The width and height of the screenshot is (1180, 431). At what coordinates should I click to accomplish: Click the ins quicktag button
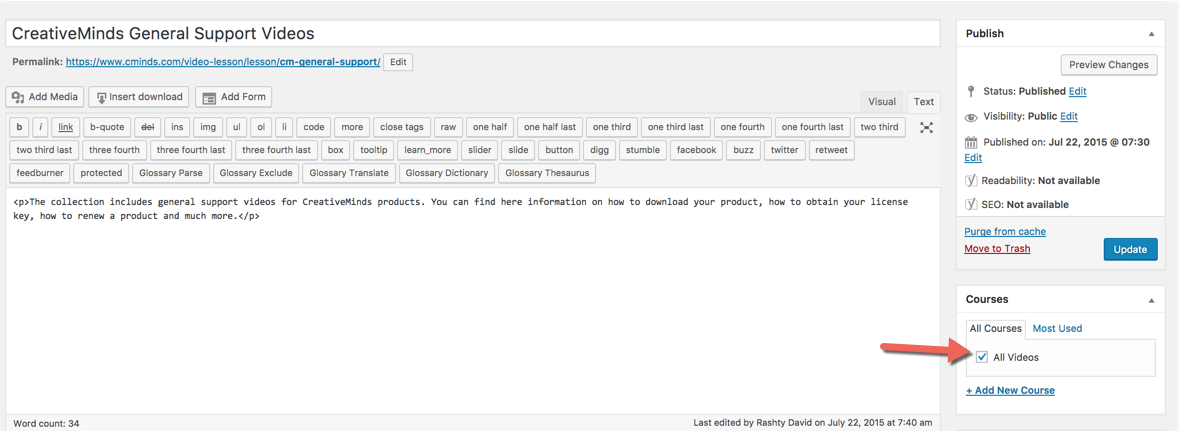(x=177, y=127)
